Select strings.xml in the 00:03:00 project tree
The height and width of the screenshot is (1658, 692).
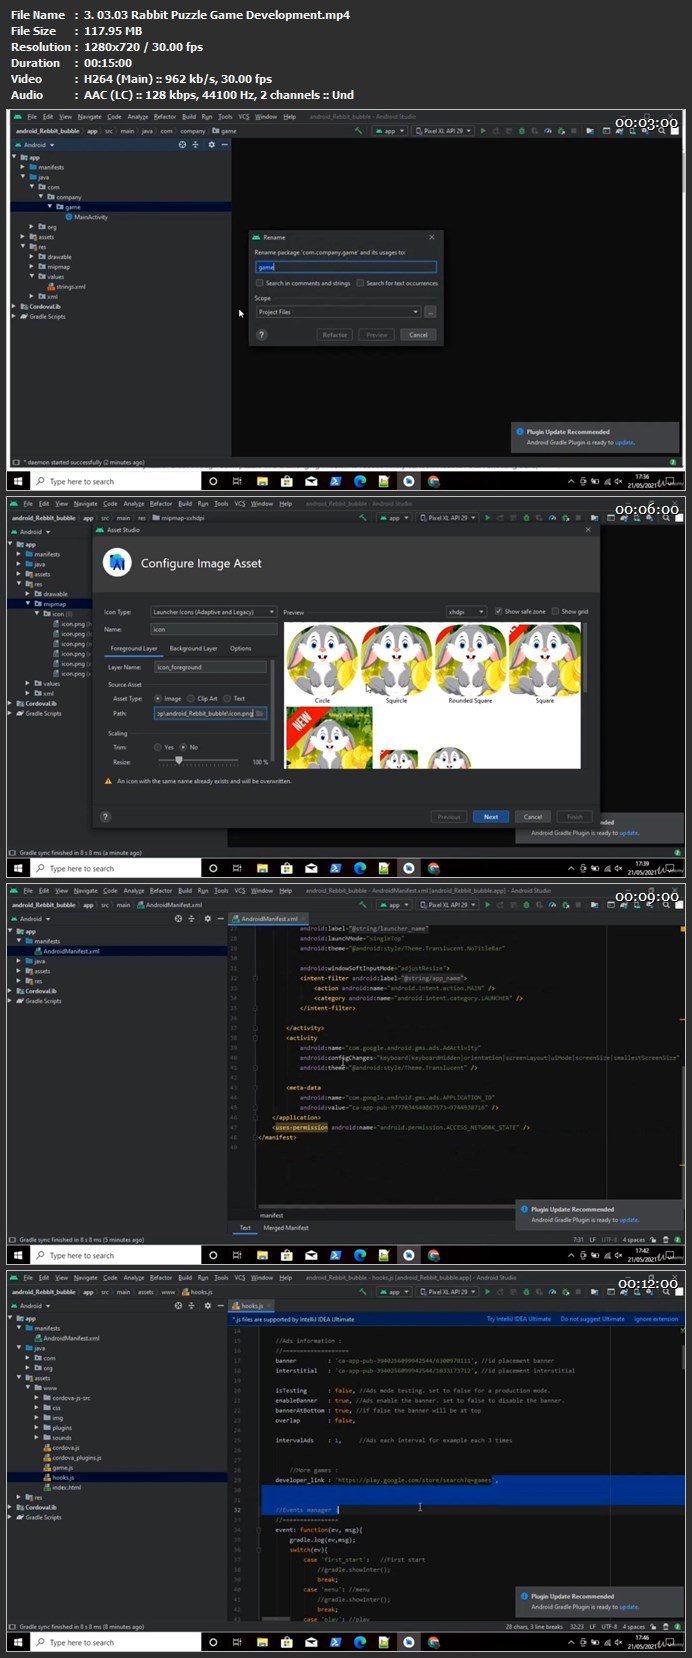(66, 286)
